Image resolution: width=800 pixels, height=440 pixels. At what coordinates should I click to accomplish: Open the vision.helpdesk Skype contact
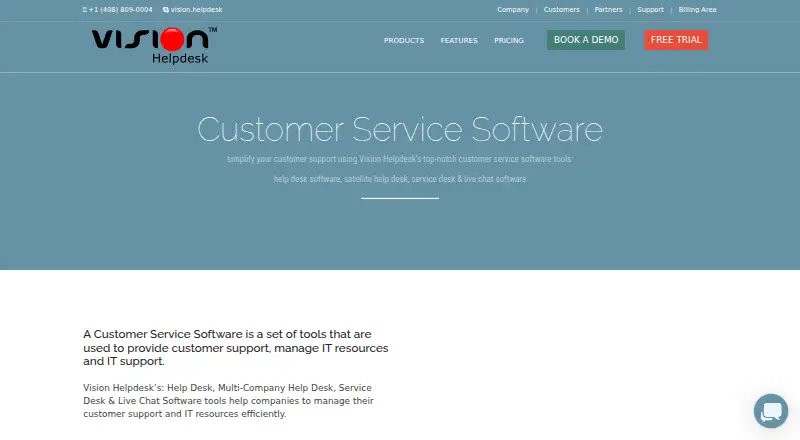(192, 10)
